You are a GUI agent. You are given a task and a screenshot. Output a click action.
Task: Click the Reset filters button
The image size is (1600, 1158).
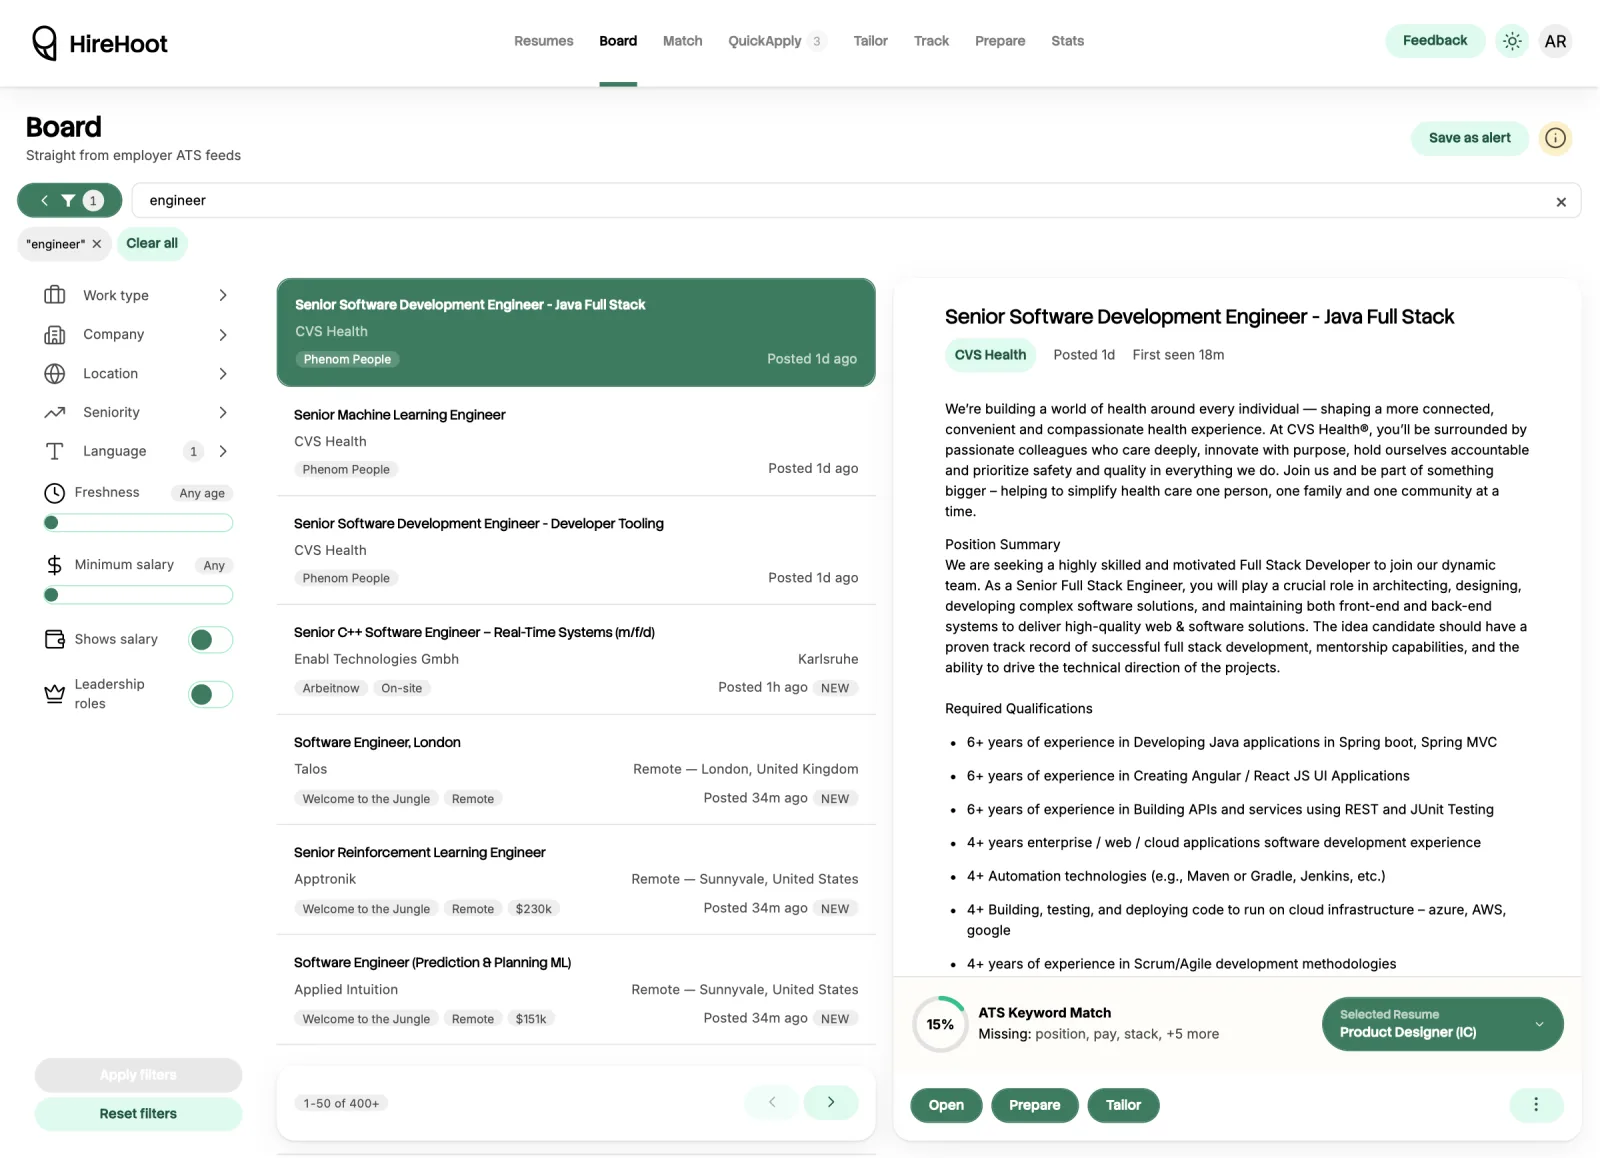[138, 1114]
